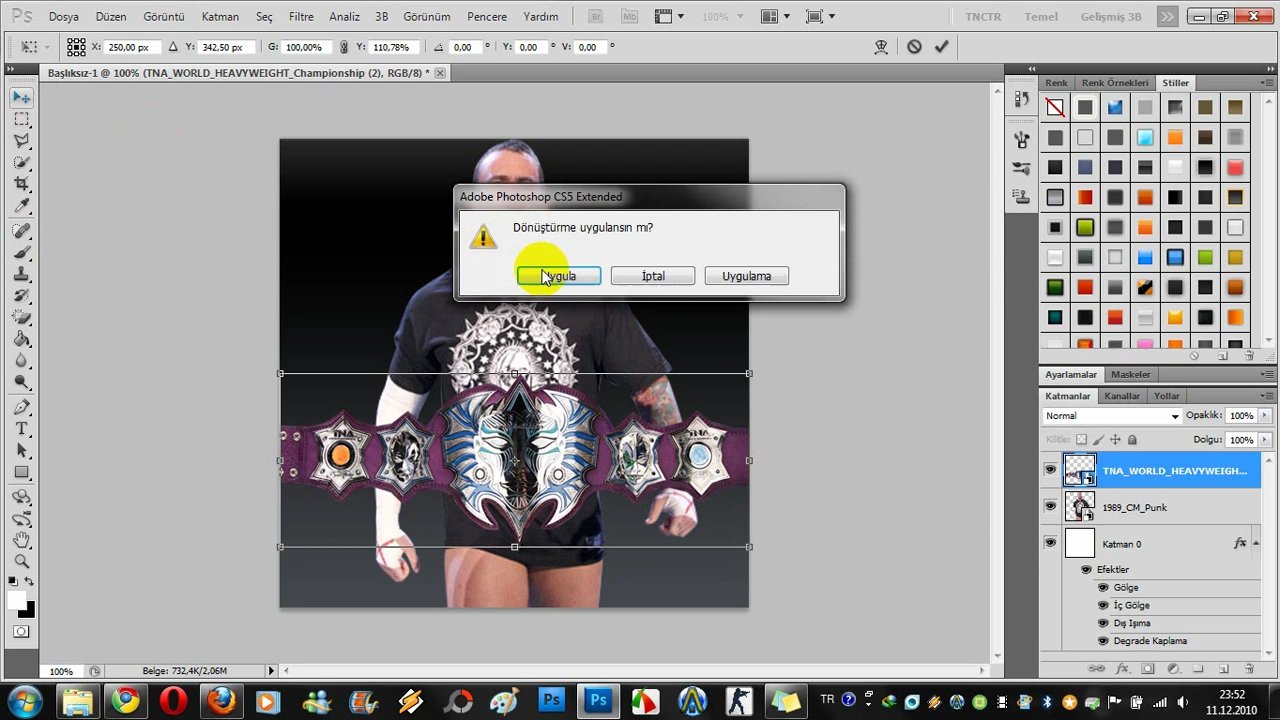Toggle Quick Mask mode icon
The width and height of the screenshot is (1280, 720).
[x=21, y=632]
